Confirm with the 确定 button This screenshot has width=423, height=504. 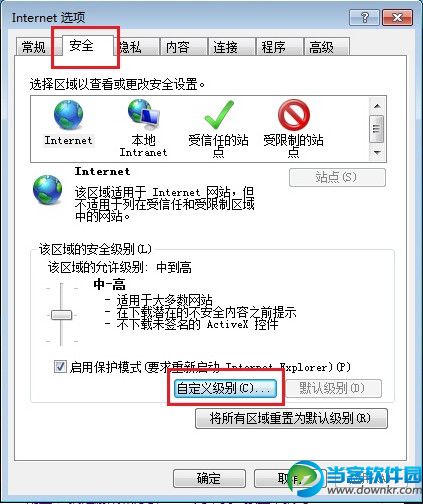click(209, 478)
